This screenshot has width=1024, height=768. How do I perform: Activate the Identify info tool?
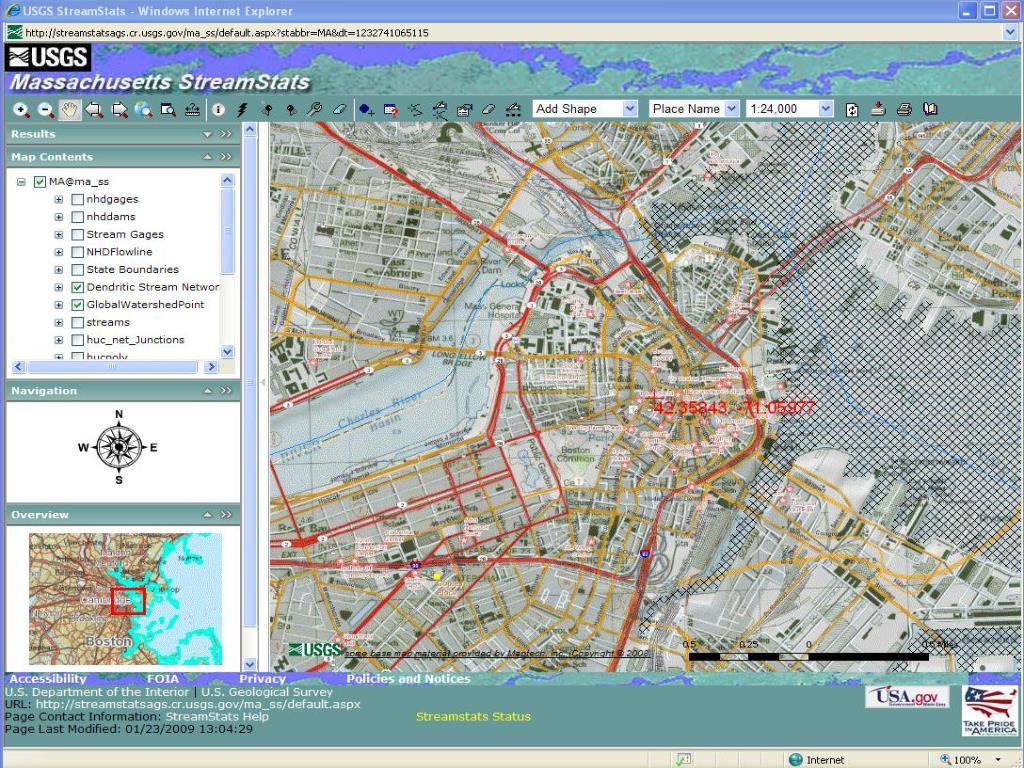218,110
